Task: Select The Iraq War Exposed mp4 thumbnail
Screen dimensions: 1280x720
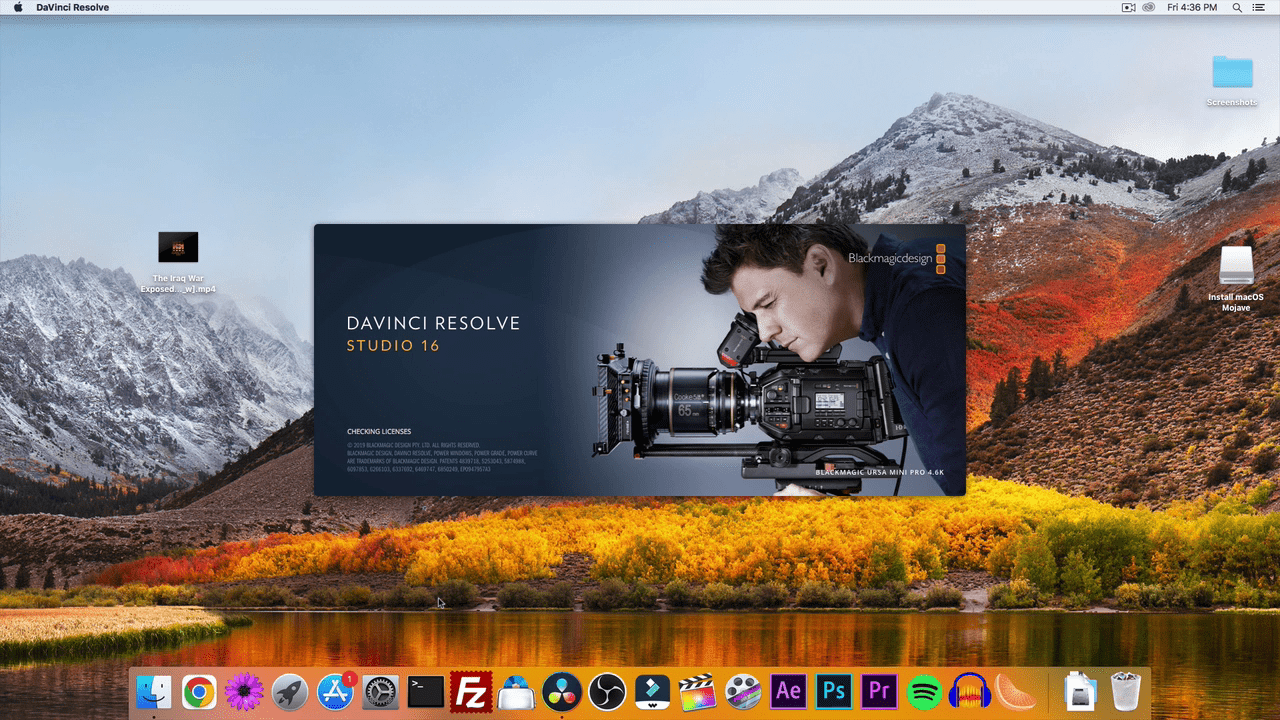Action: (178, 247)
